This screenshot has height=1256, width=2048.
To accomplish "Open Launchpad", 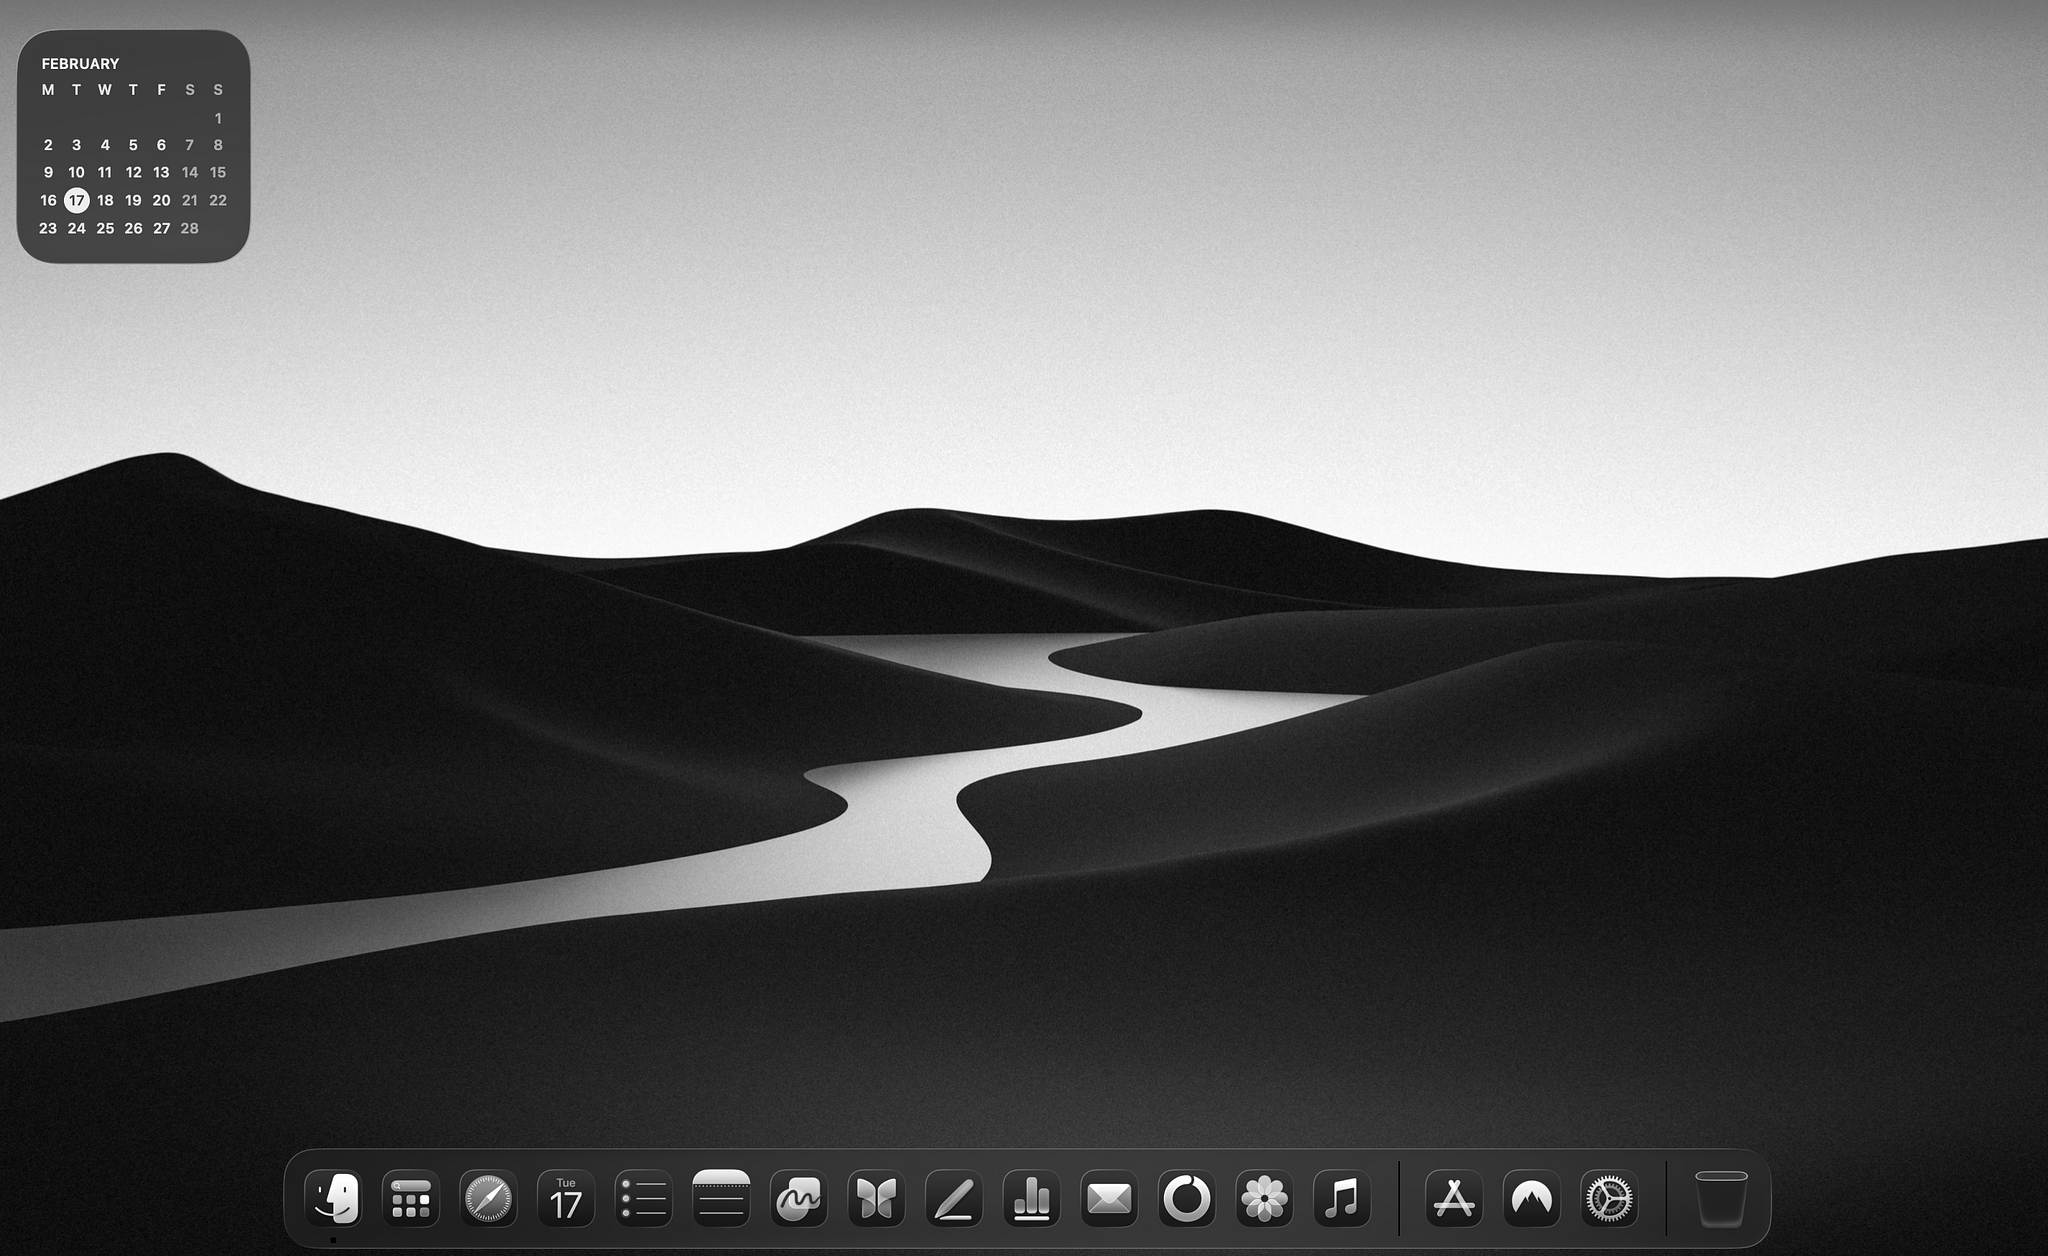I will [411, 1197].
